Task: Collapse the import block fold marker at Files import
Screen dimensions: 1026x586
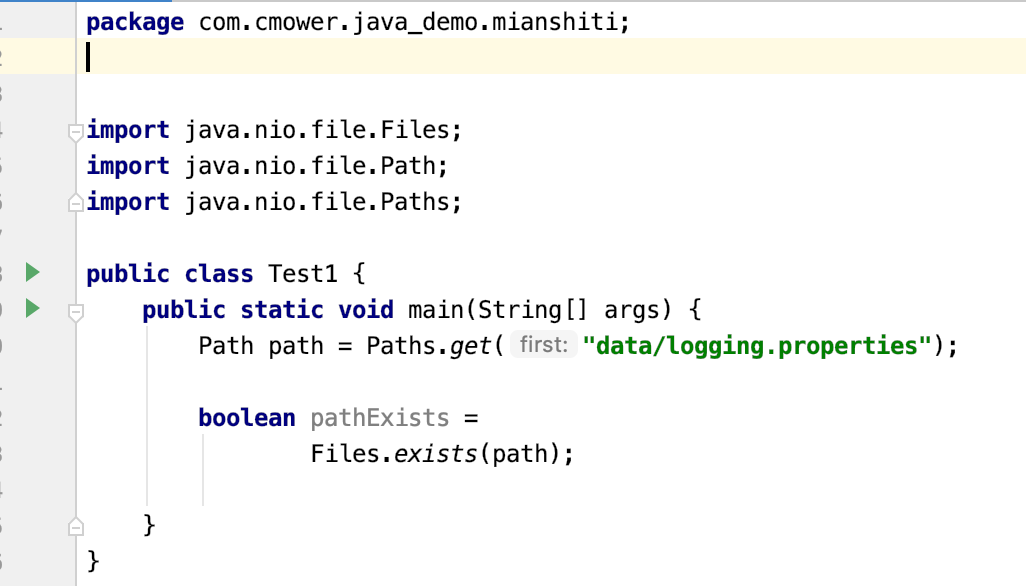Action: 76,132
